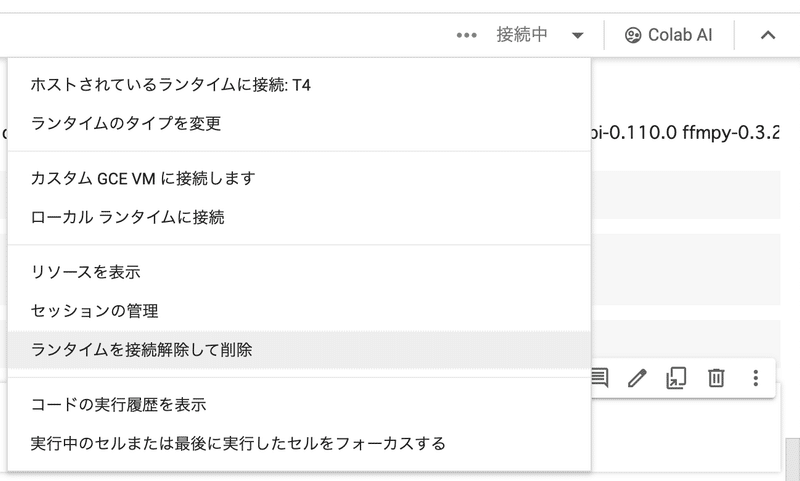
Task: Select カスタム GCE VM に接続します
Action: 143,178
